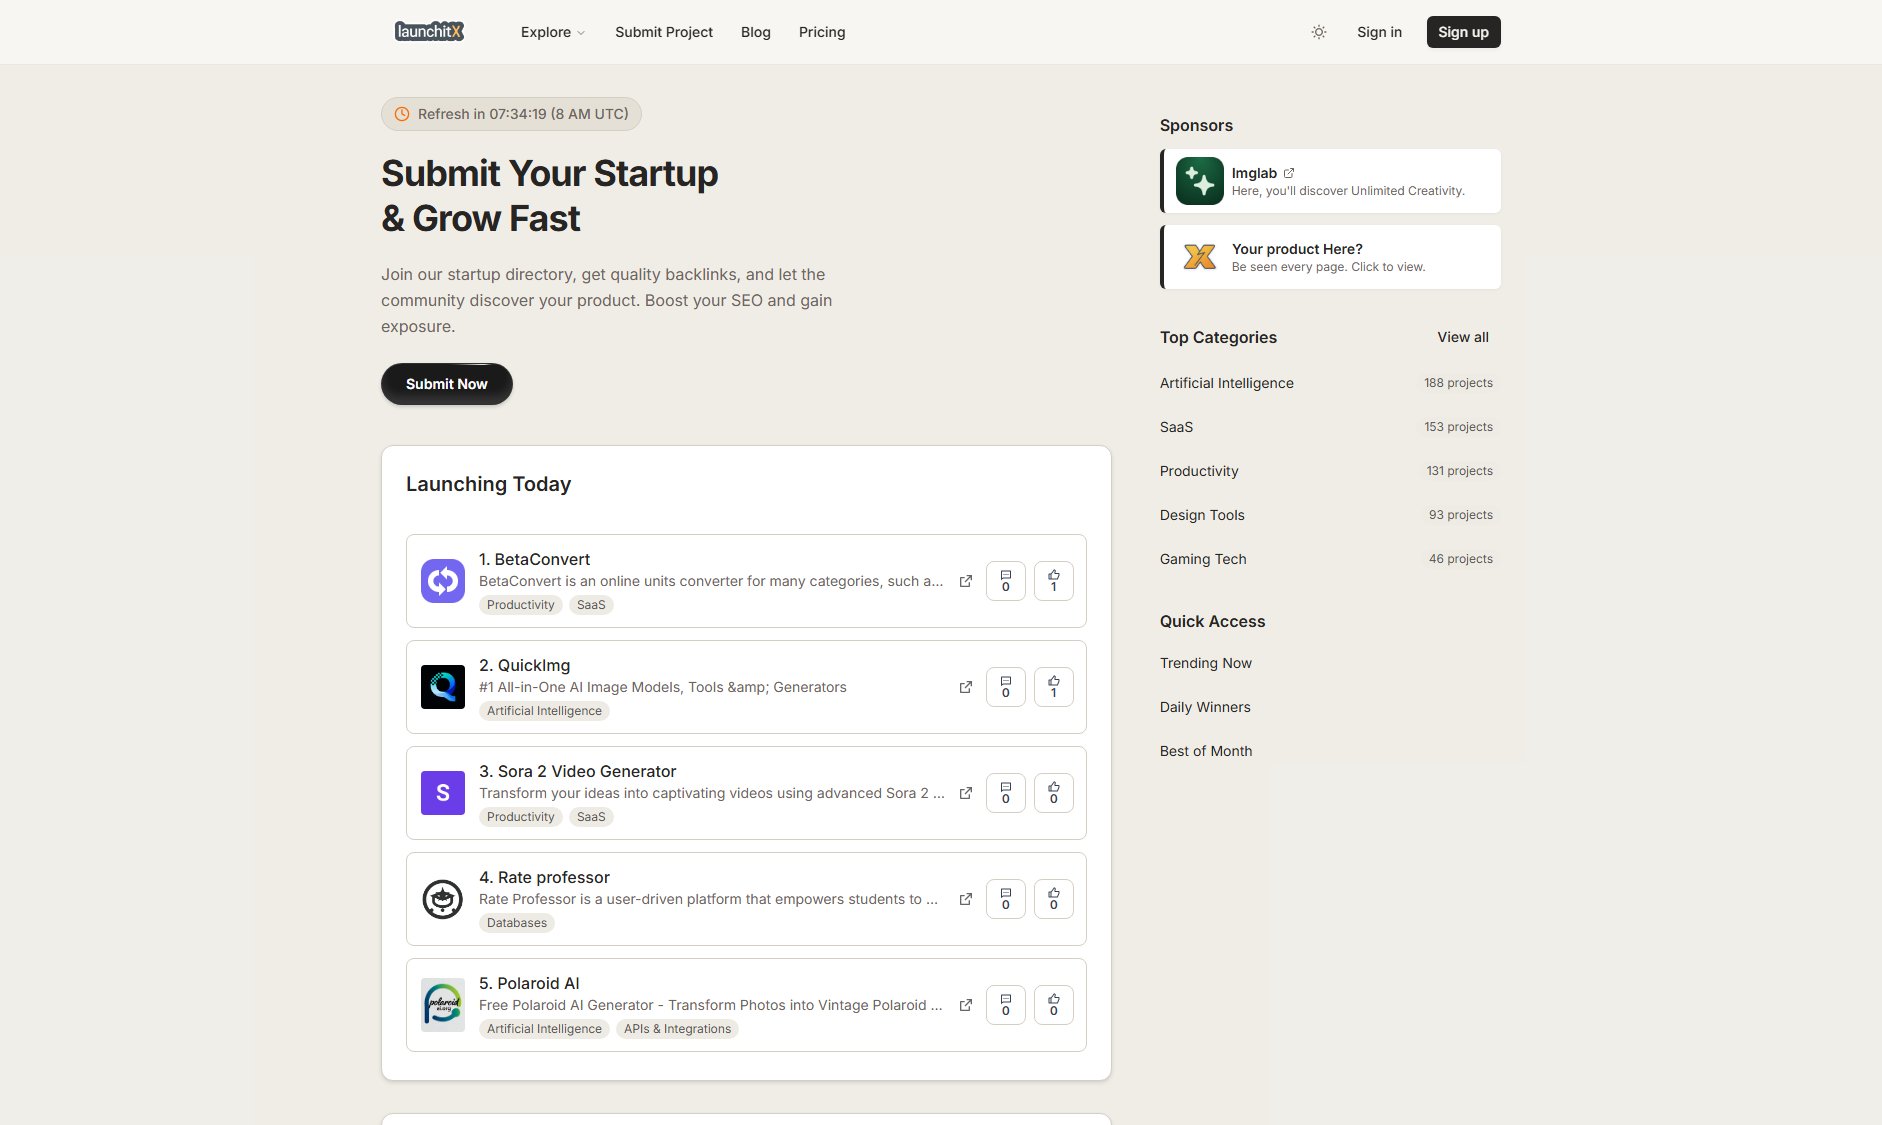
Task: Open View all categories
Action: pos(1462,337)
